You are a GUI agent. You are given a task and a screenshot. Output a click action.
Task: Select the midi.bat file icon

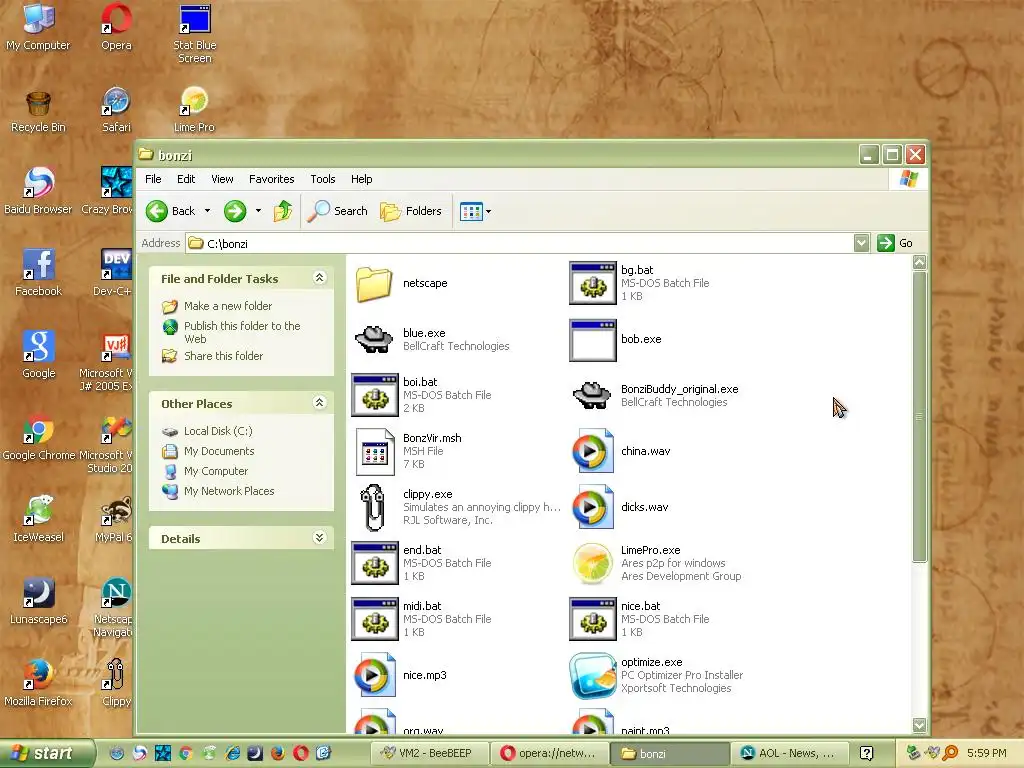[x=374, y=619]
